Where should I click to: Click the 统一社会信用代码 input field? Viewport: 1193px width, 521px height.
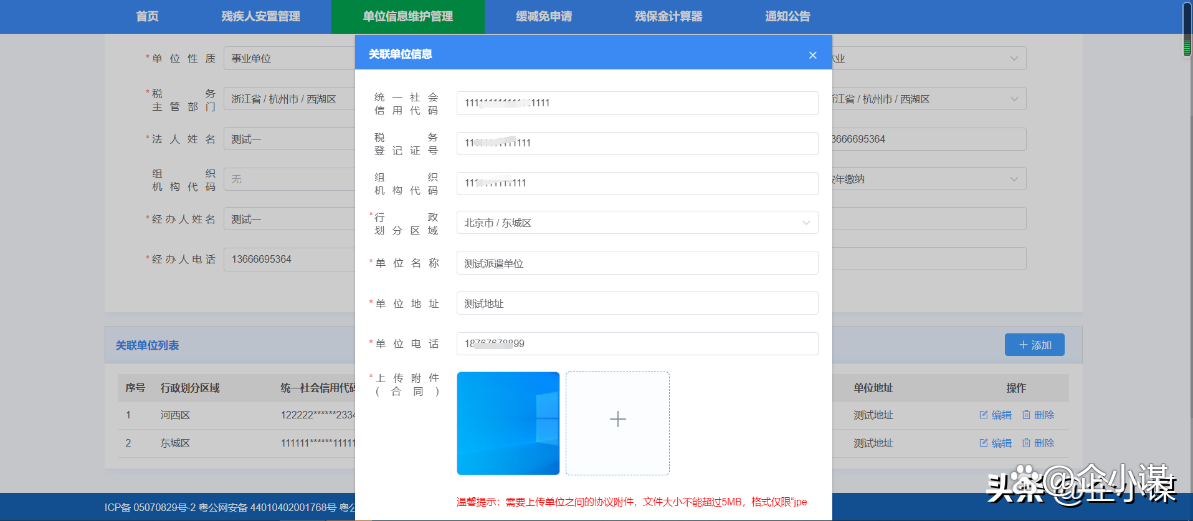[637, 103]
